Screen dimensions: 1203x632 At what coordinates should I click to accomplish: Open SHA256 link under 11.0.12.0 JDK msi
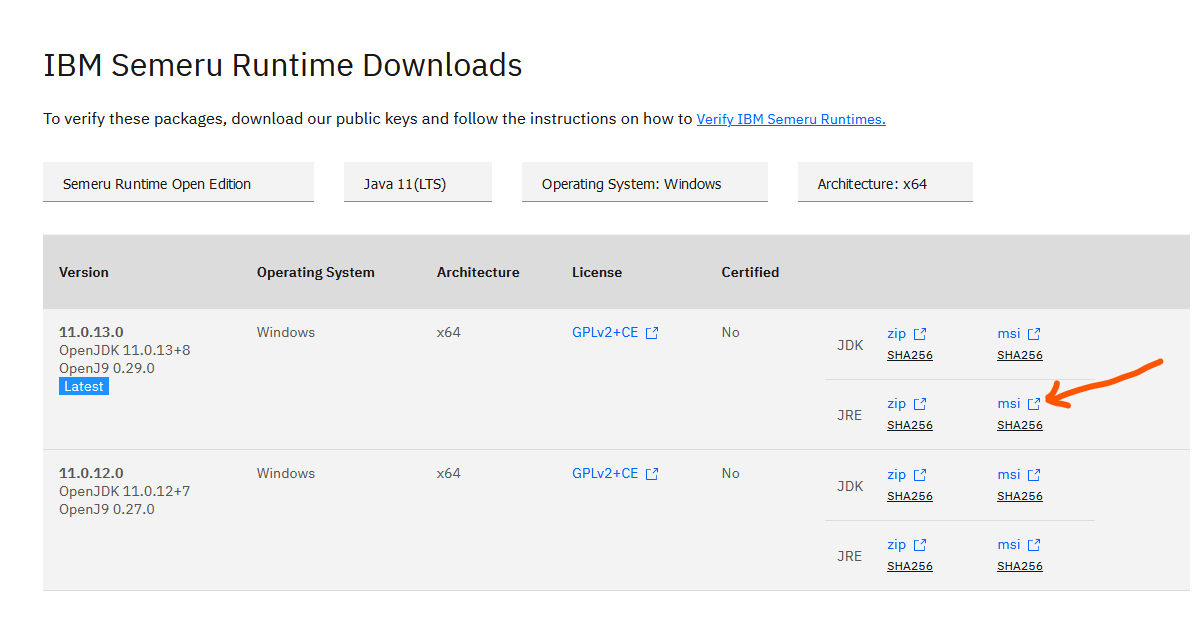1019,496
